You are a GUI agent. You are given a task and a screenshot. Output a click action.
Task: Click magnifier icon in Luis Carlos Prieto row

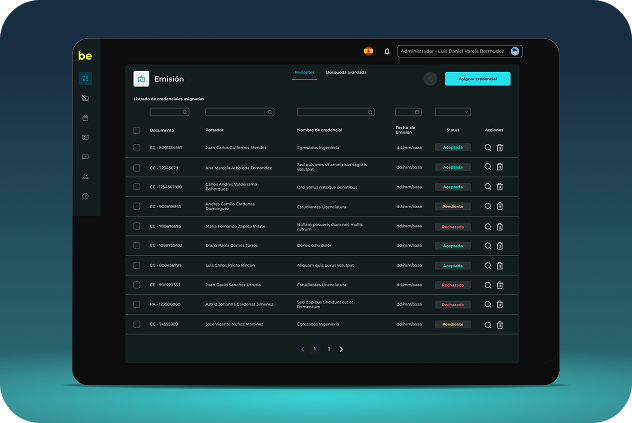pyautogui.click(x=488, y=266)
